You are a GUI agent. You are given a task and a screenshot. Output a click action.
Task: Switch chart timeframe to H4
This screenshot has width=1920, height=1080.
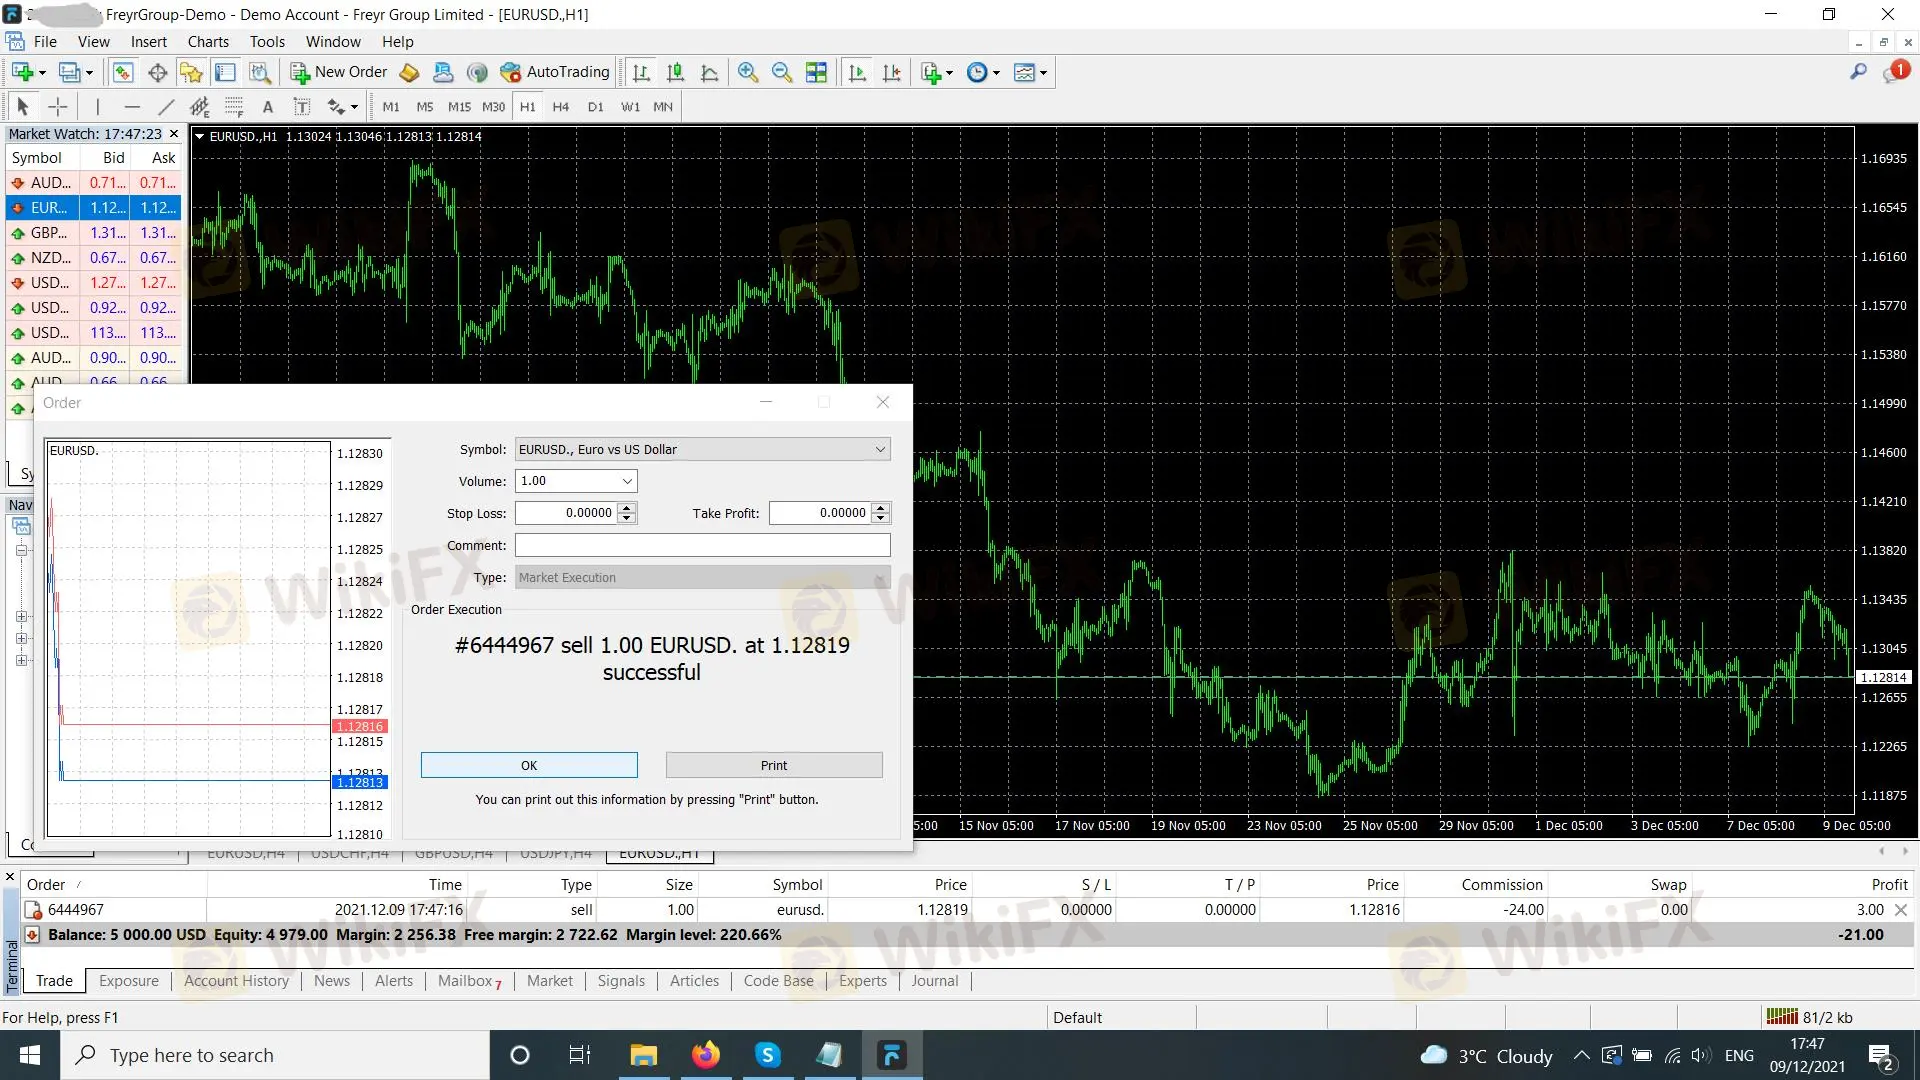coord(560,107)
